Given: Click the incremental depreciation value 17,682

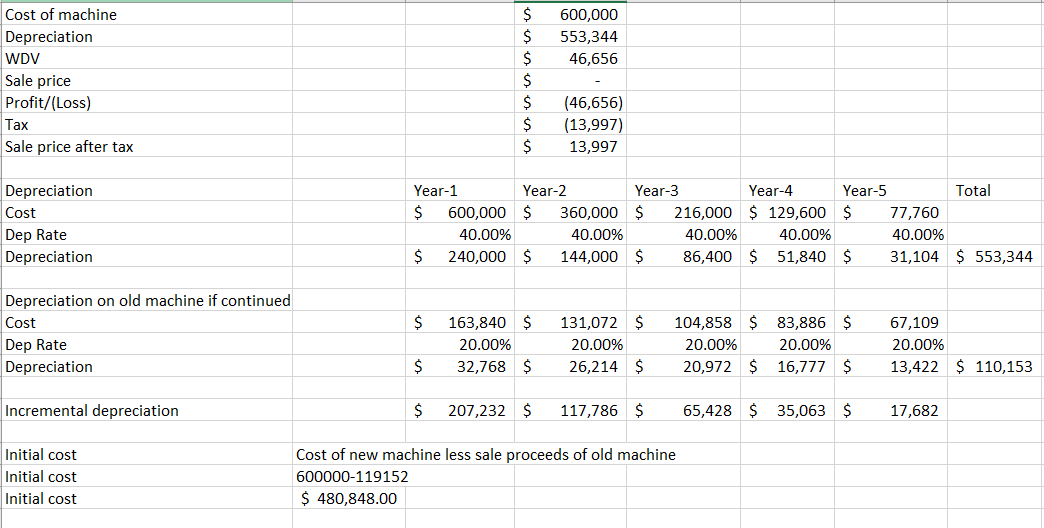Looking at the screenshot, I should click(x=913, y=411).
